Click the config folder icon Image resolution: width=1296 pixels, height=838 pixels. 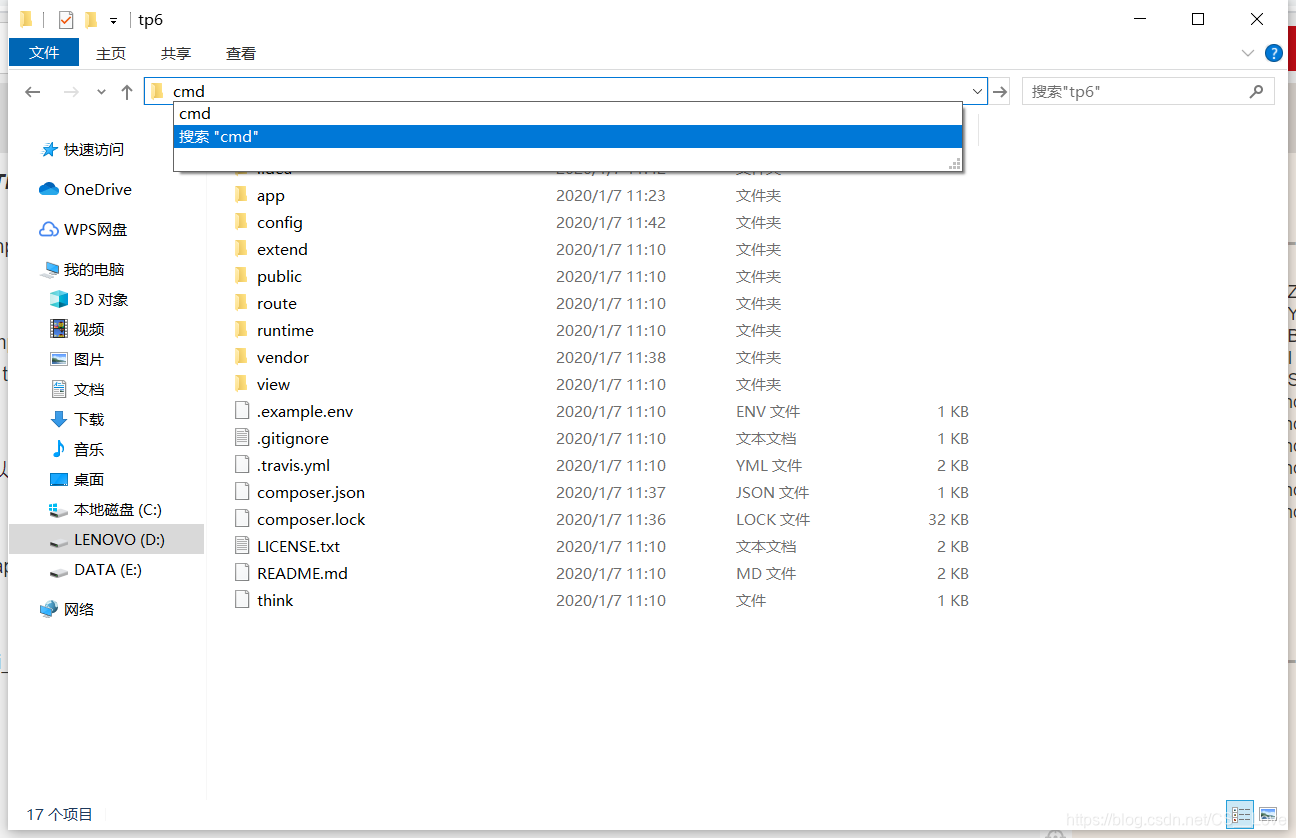[x=240, y=222]
